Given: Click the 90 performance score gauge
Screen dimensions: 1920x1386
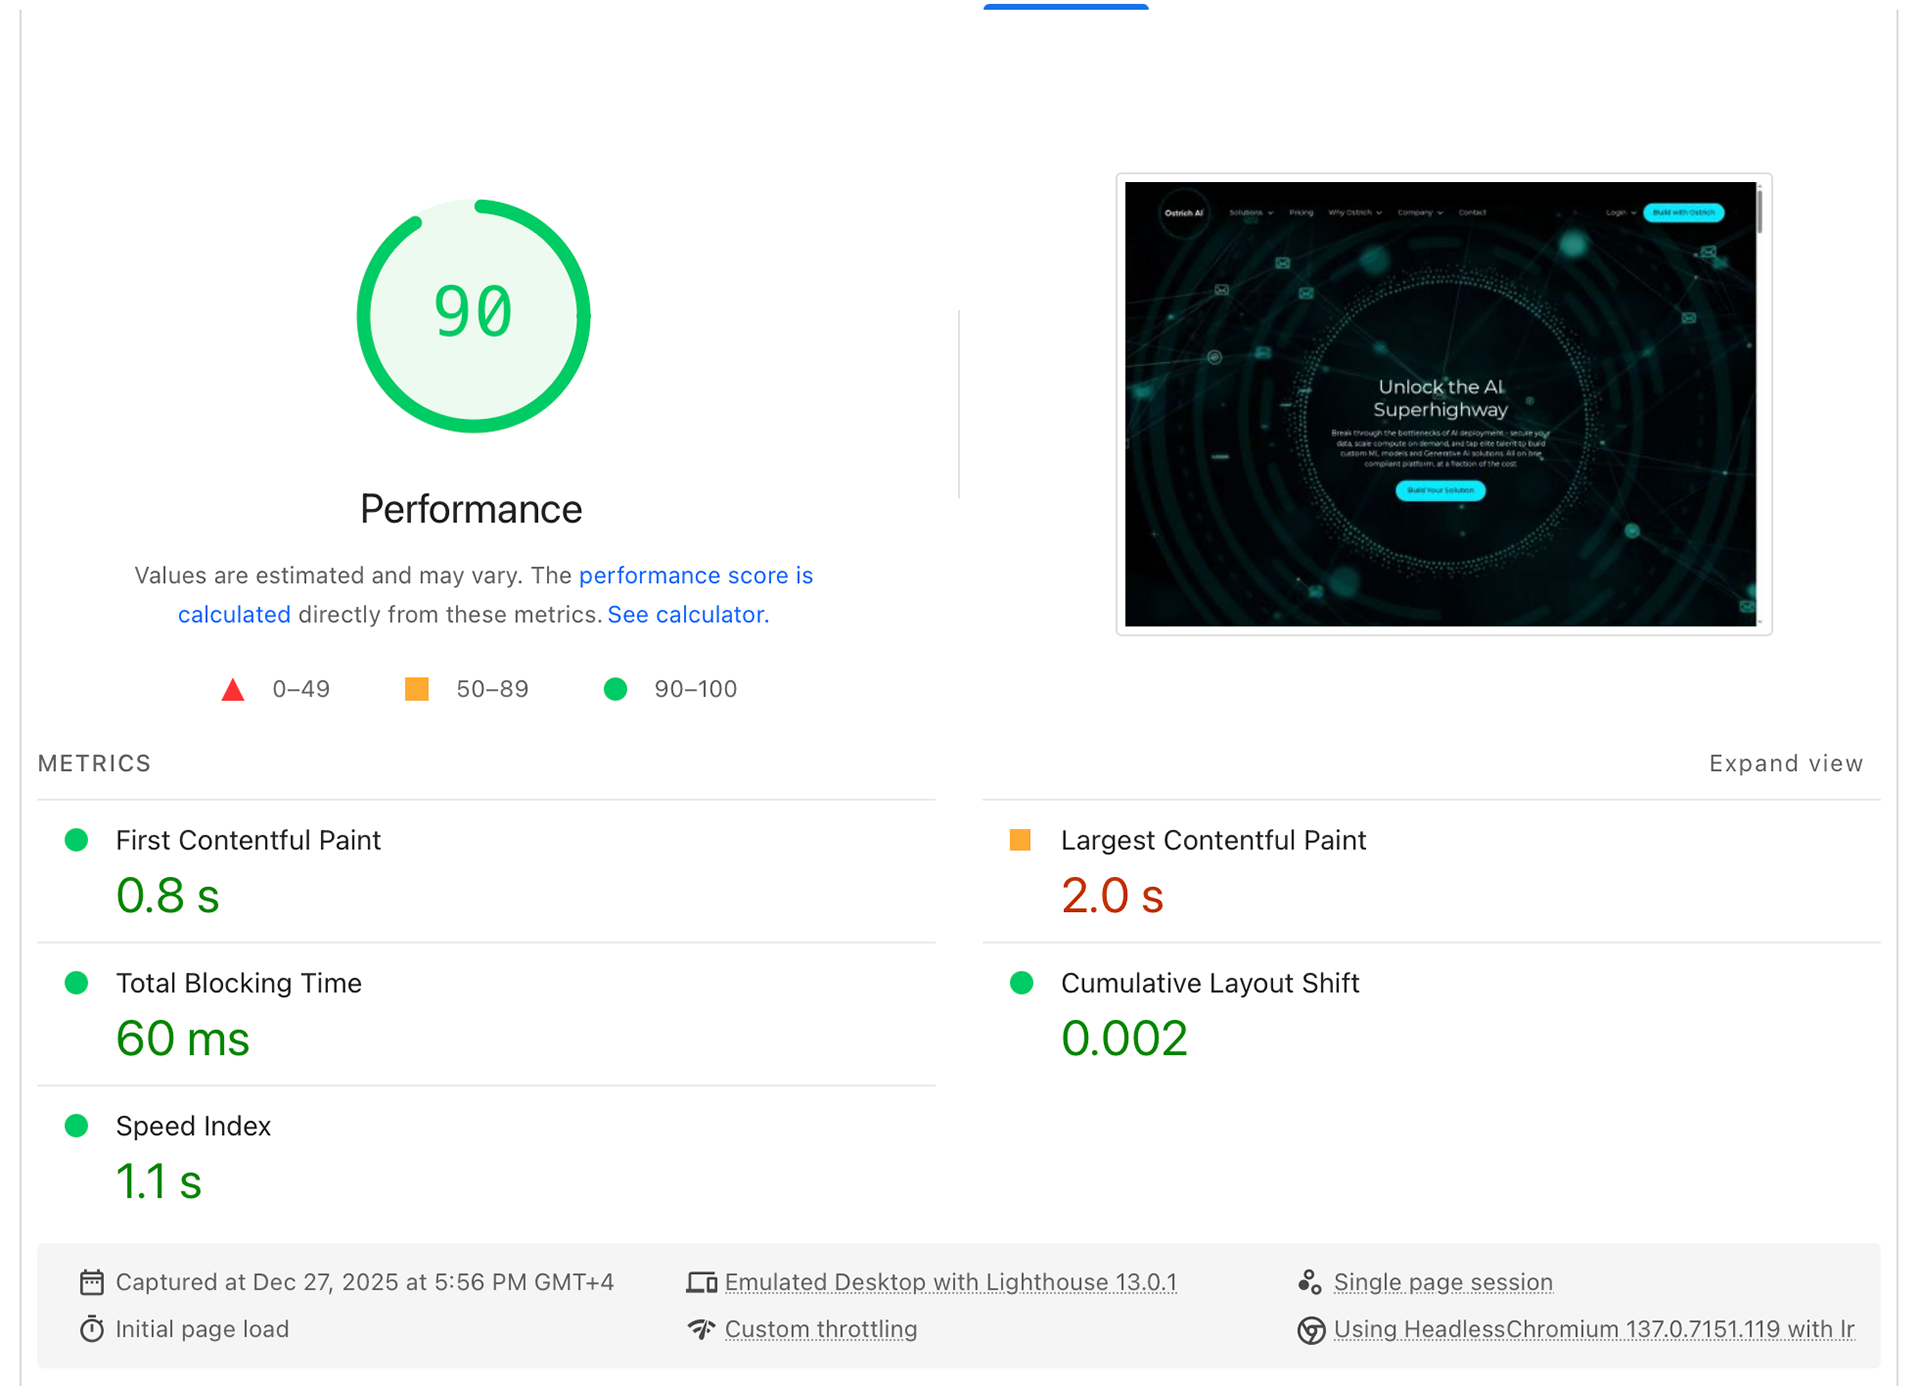Looking at the screenshot, I should click(x=473, y=315).
